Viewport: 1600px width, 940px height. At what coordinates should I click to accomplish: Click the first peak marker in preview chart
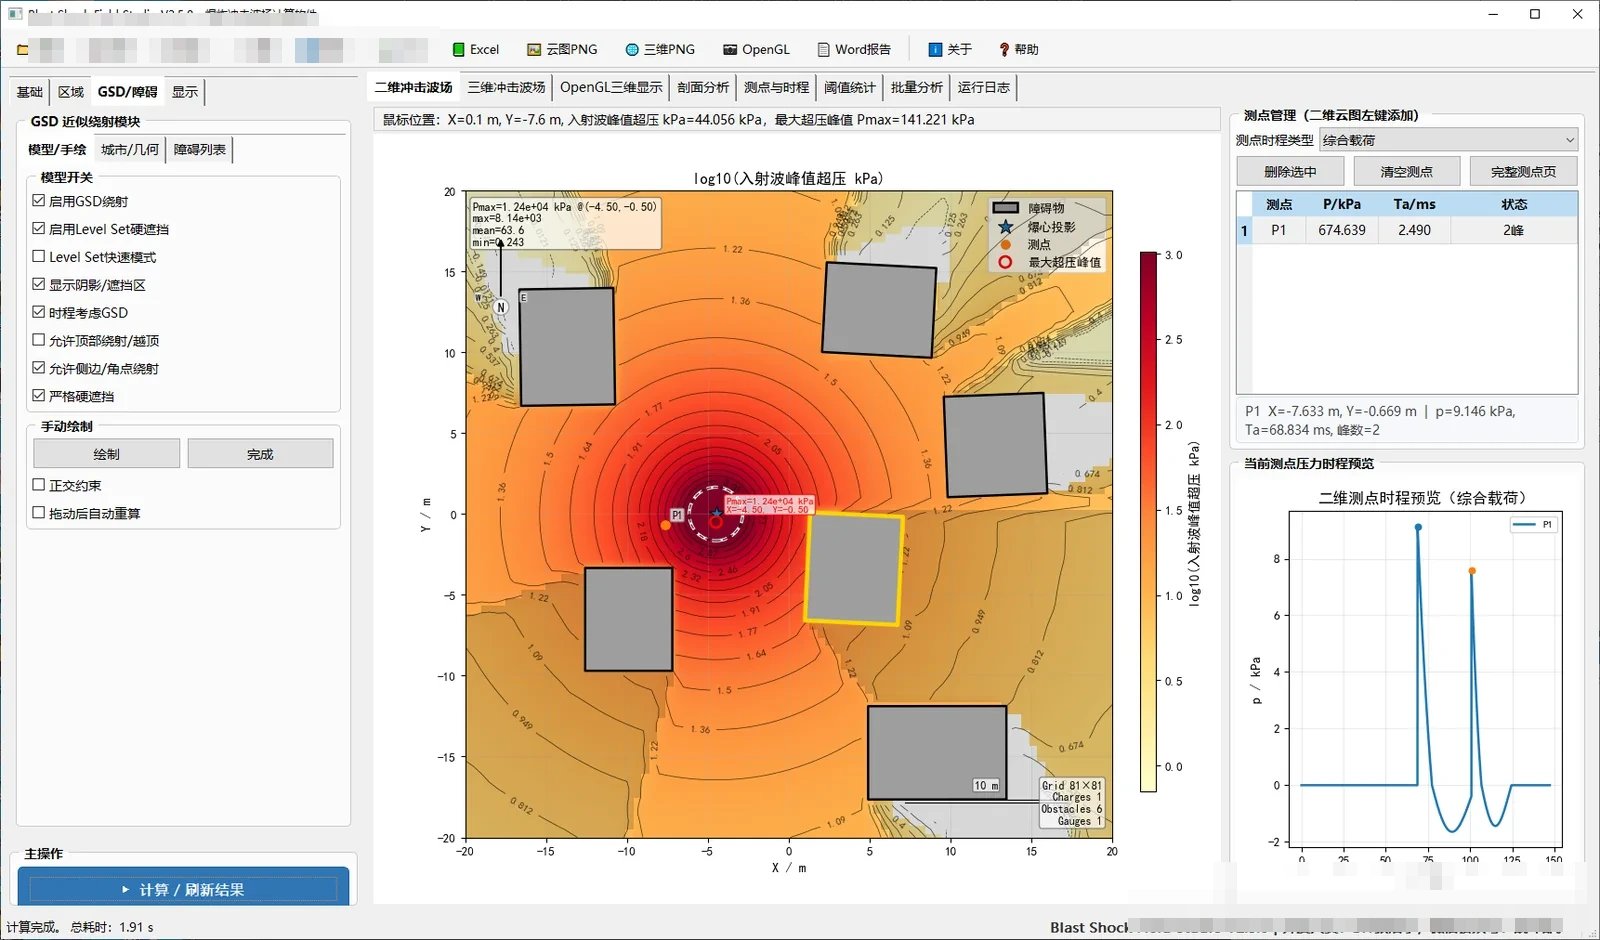(1418, 527)
